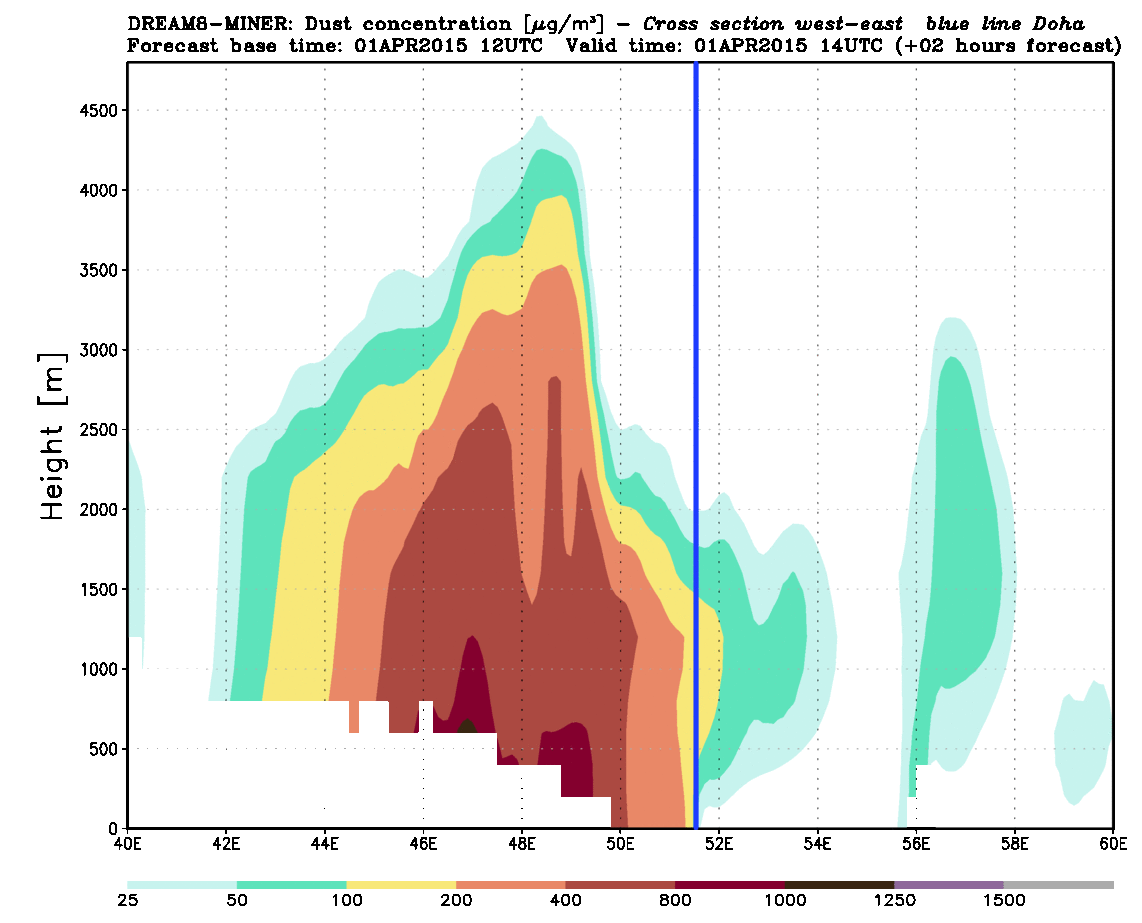
Task: Click the '3500' height axis label
Action: pyautogui.click(x=98, y=270)
